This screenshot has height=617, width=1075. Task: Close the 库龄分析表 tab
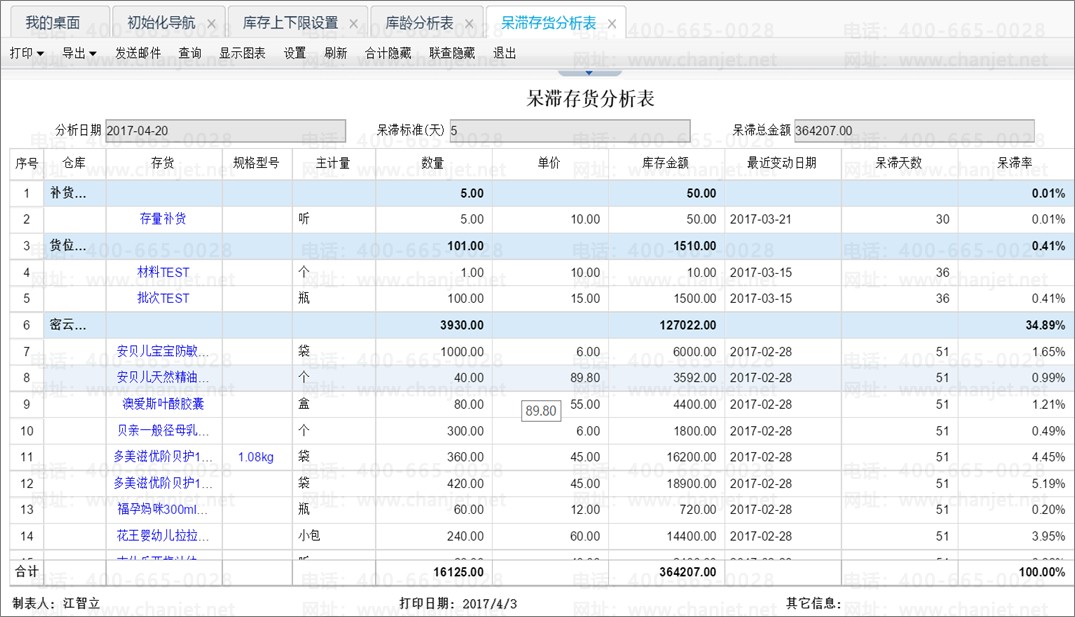click(468, 23)
